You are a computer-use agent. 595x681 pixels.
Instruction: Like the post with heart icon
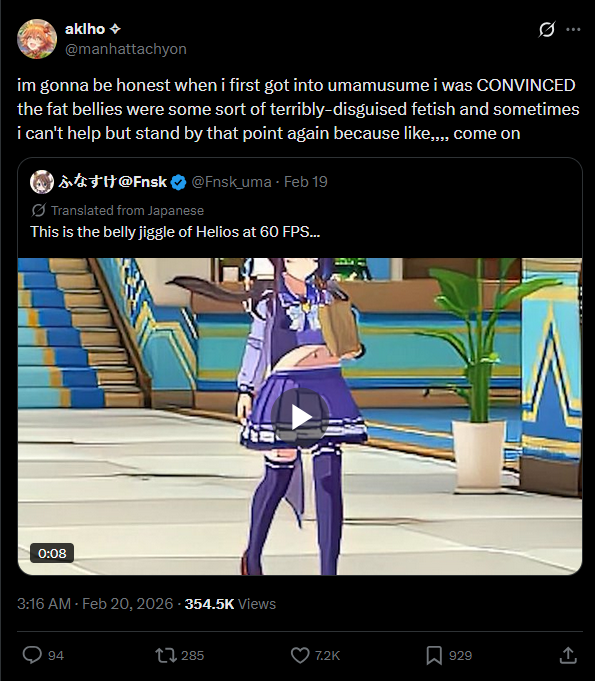300,655
